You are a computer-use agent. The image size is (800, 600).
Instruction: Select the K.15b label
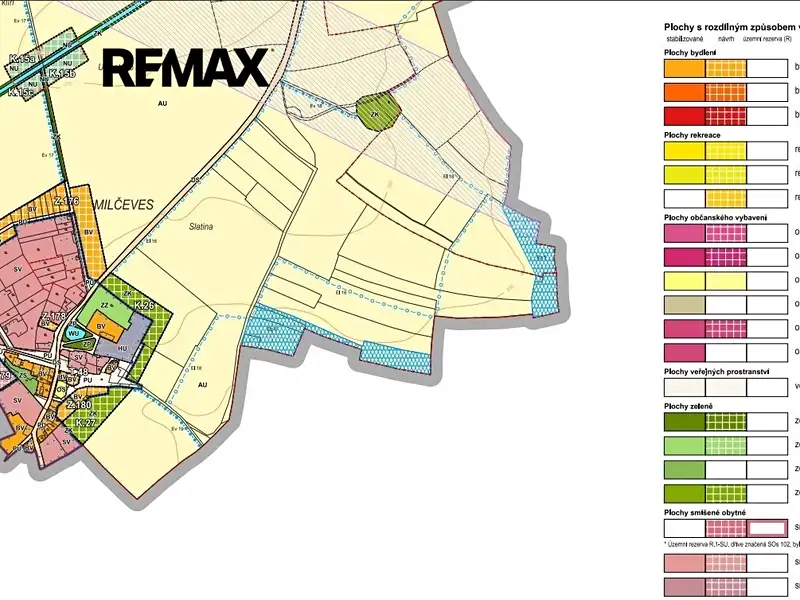[x=62, y=74]
